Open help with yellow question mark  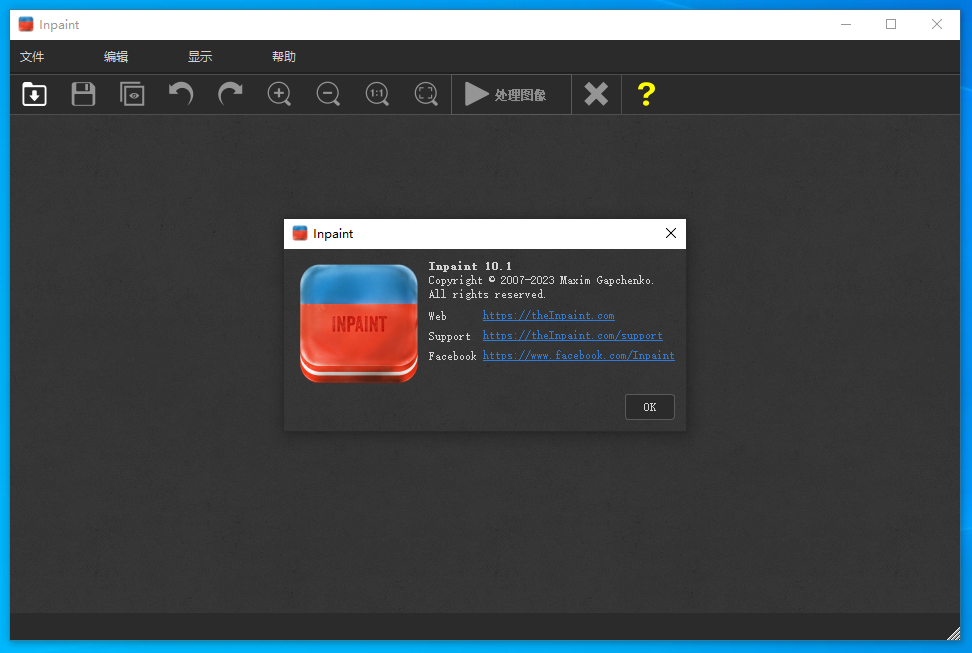point(646,94)
